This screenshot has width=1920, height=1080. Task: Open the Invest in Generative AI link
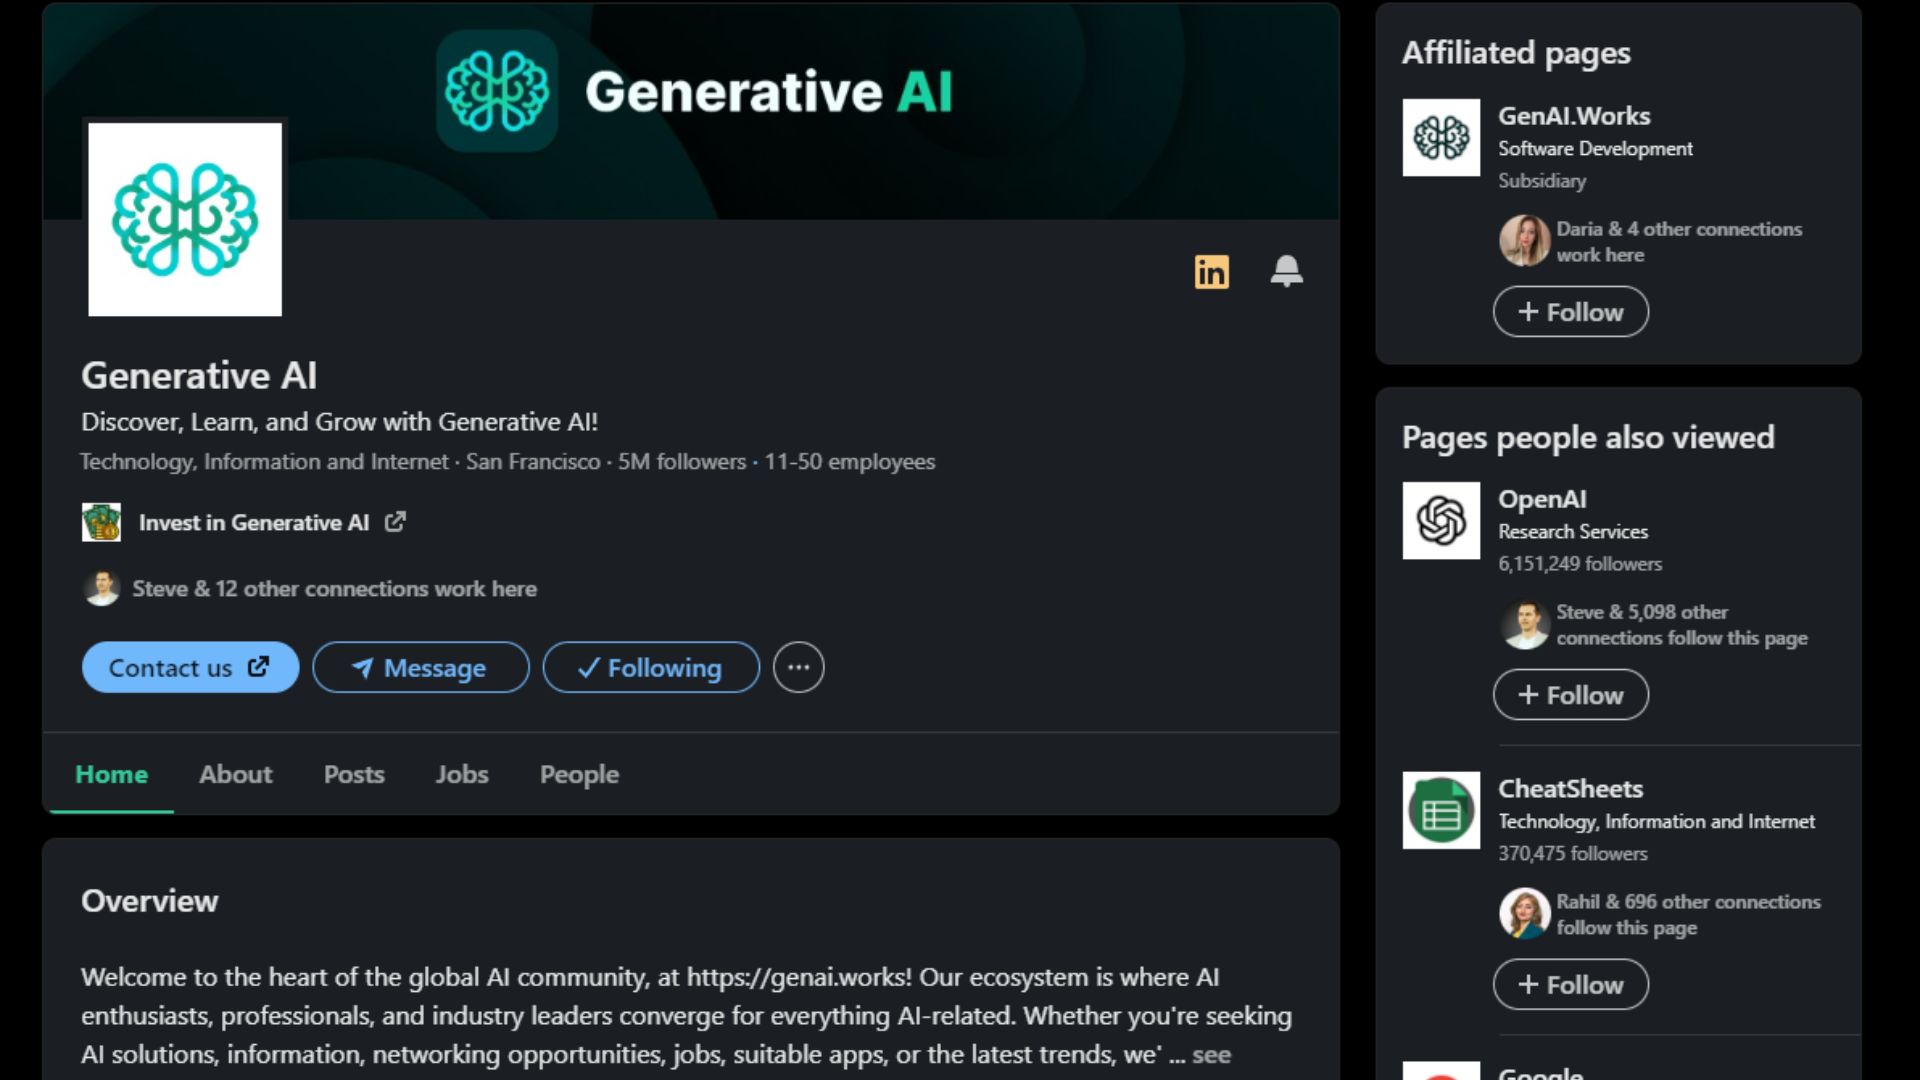click(254, 522)
